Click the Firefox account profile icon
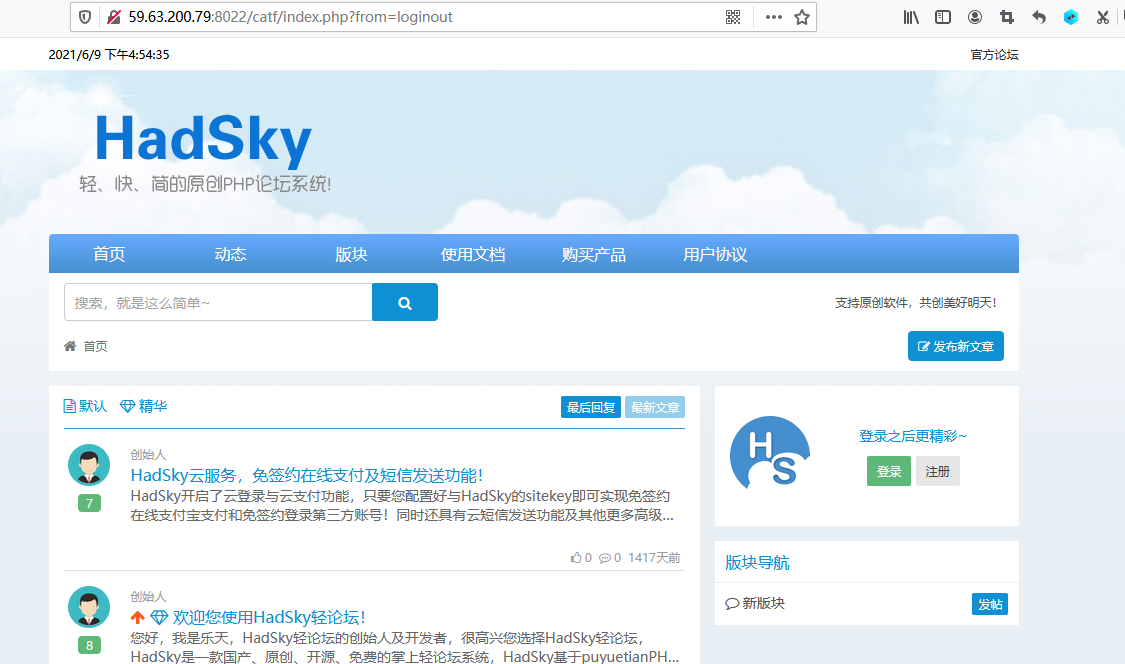Viewport: 1125px width, 664px height. (x=975, y=17)
